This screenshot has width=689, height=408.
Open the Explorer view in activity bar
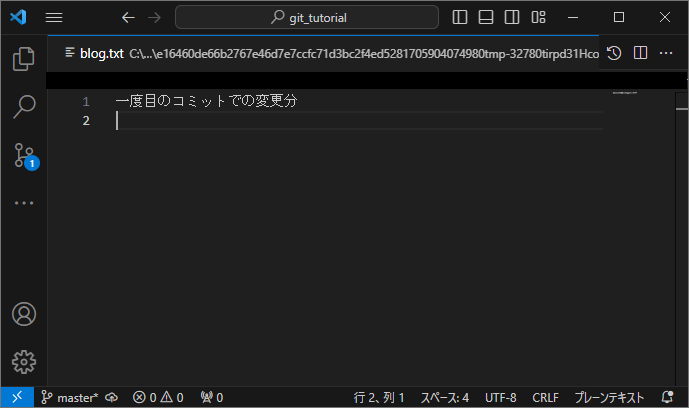coord(24,59)
